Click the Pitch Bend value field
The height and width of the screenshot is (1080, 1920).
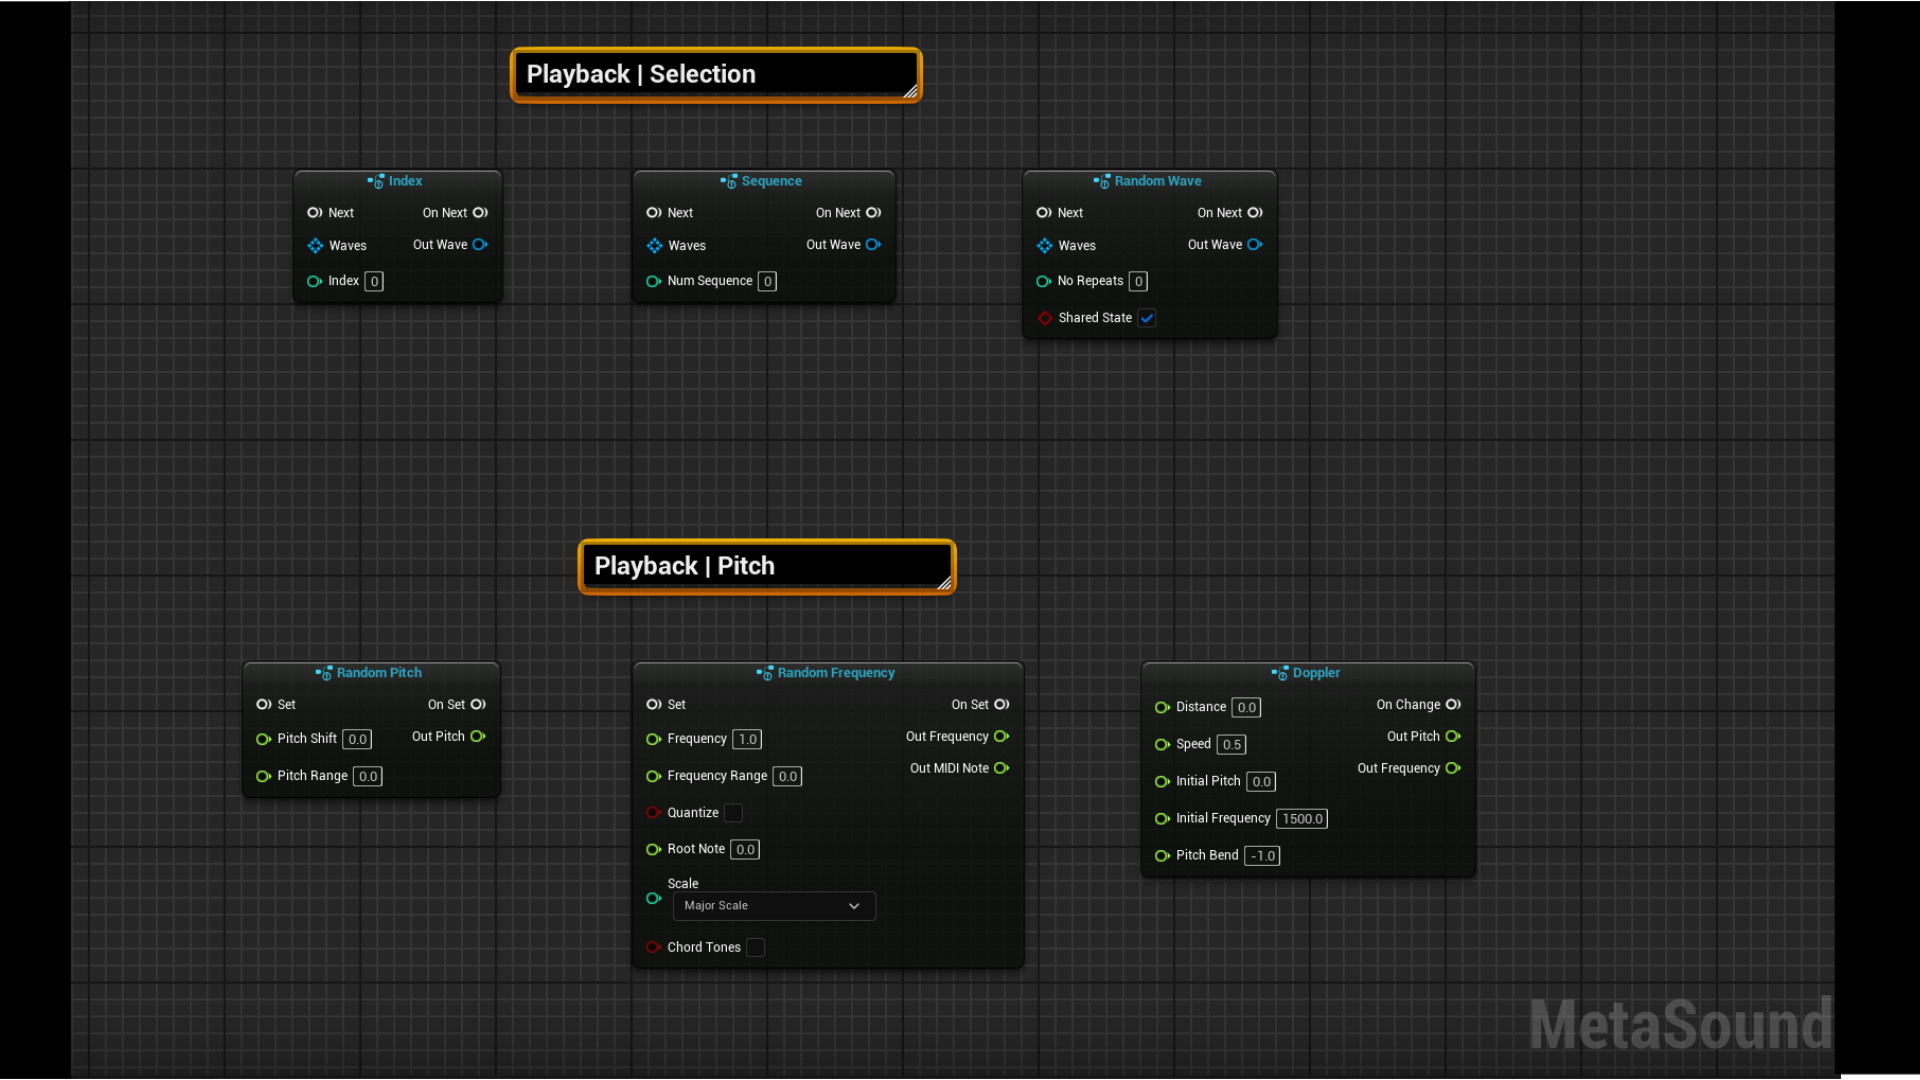1263,856
